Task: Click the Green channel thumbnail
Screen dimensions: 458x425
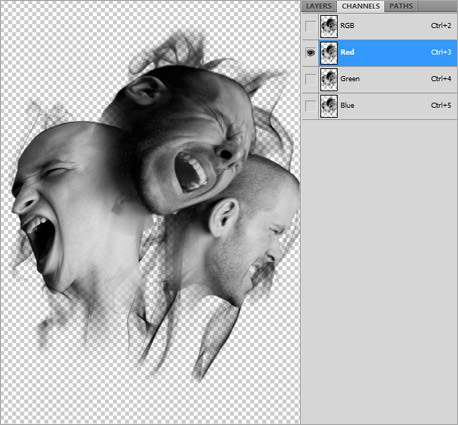Action: pos(329,79)
